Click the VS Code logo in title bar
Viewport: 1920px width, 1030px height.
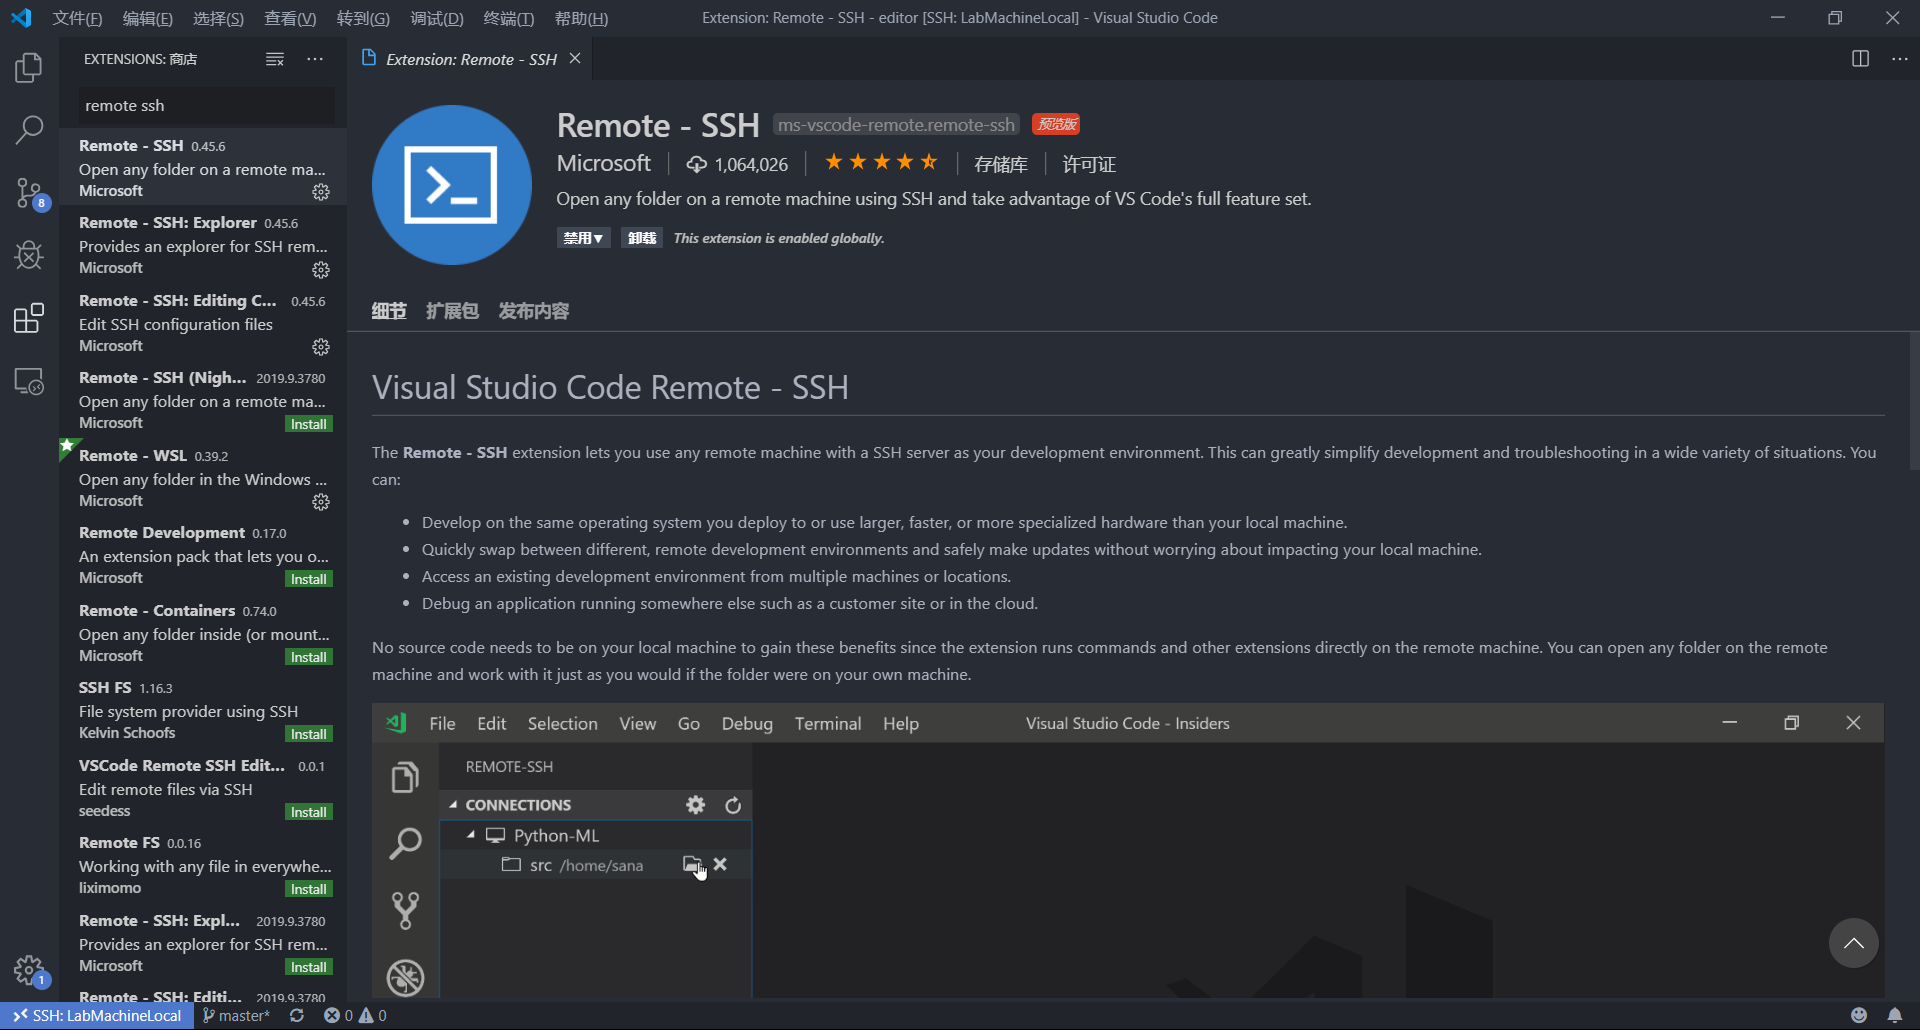pyautogui.click(x=21, y=18)
